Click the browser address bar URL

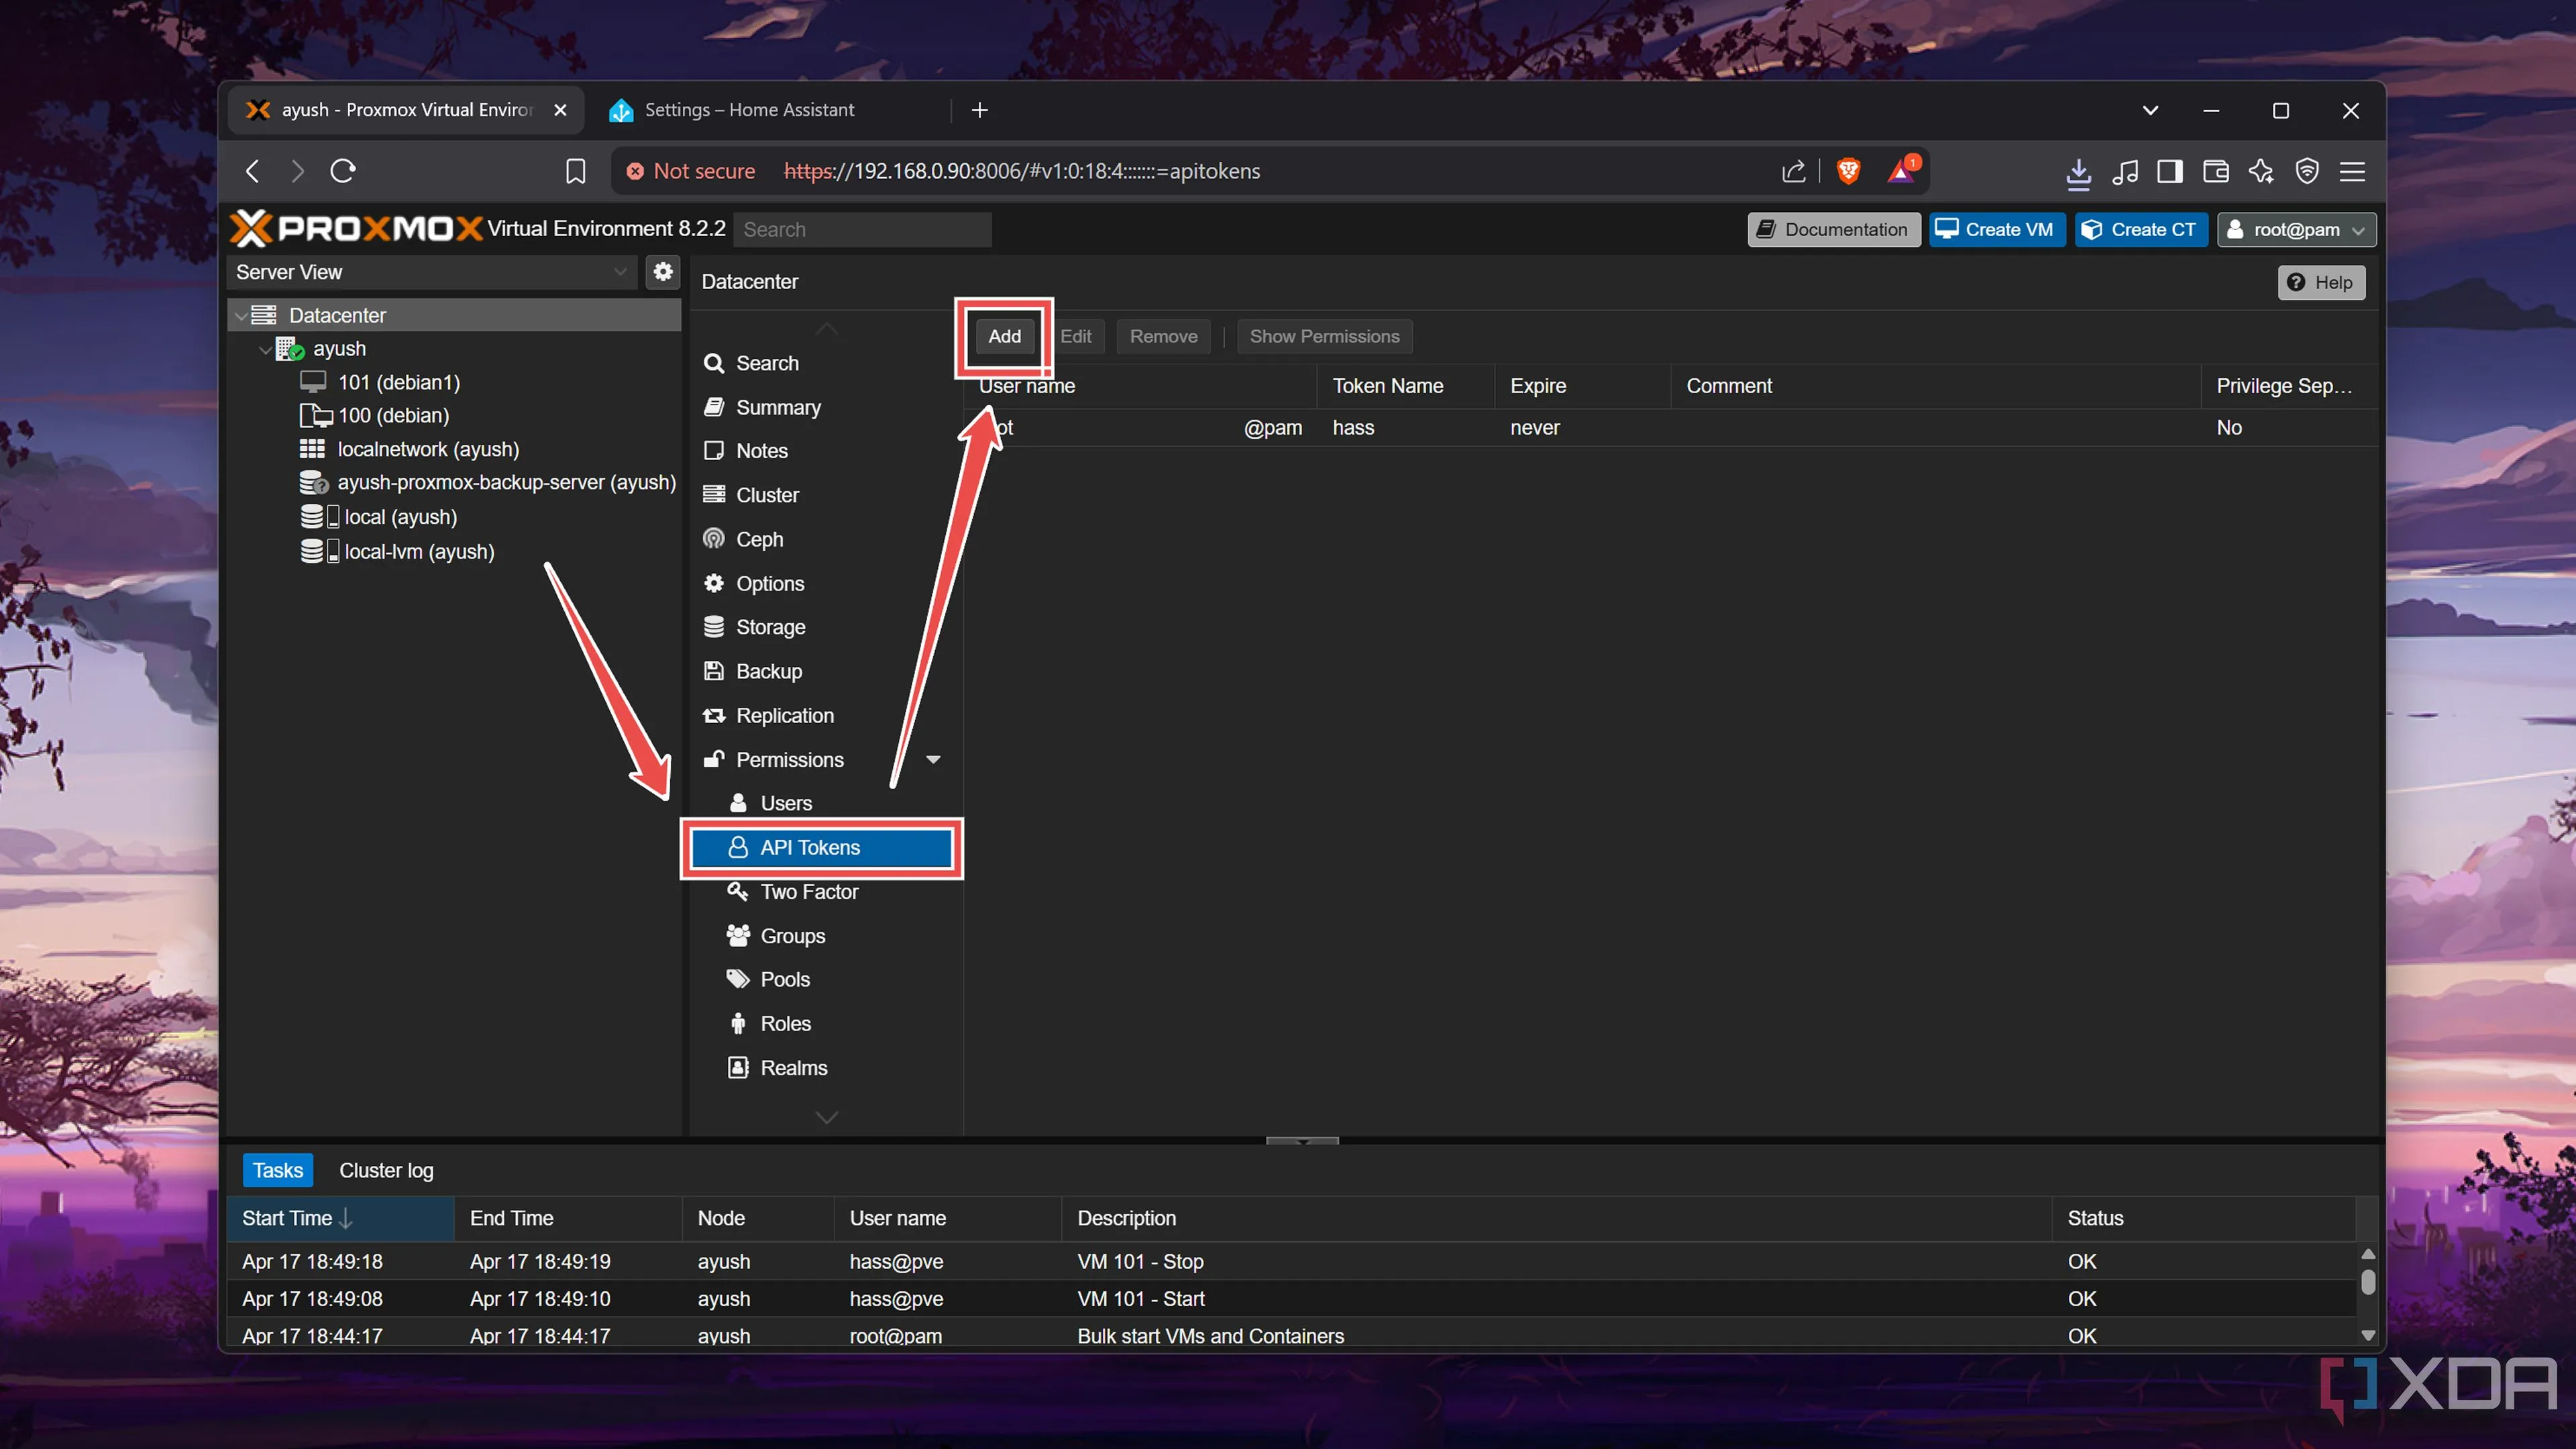(x=1021, y=171)
